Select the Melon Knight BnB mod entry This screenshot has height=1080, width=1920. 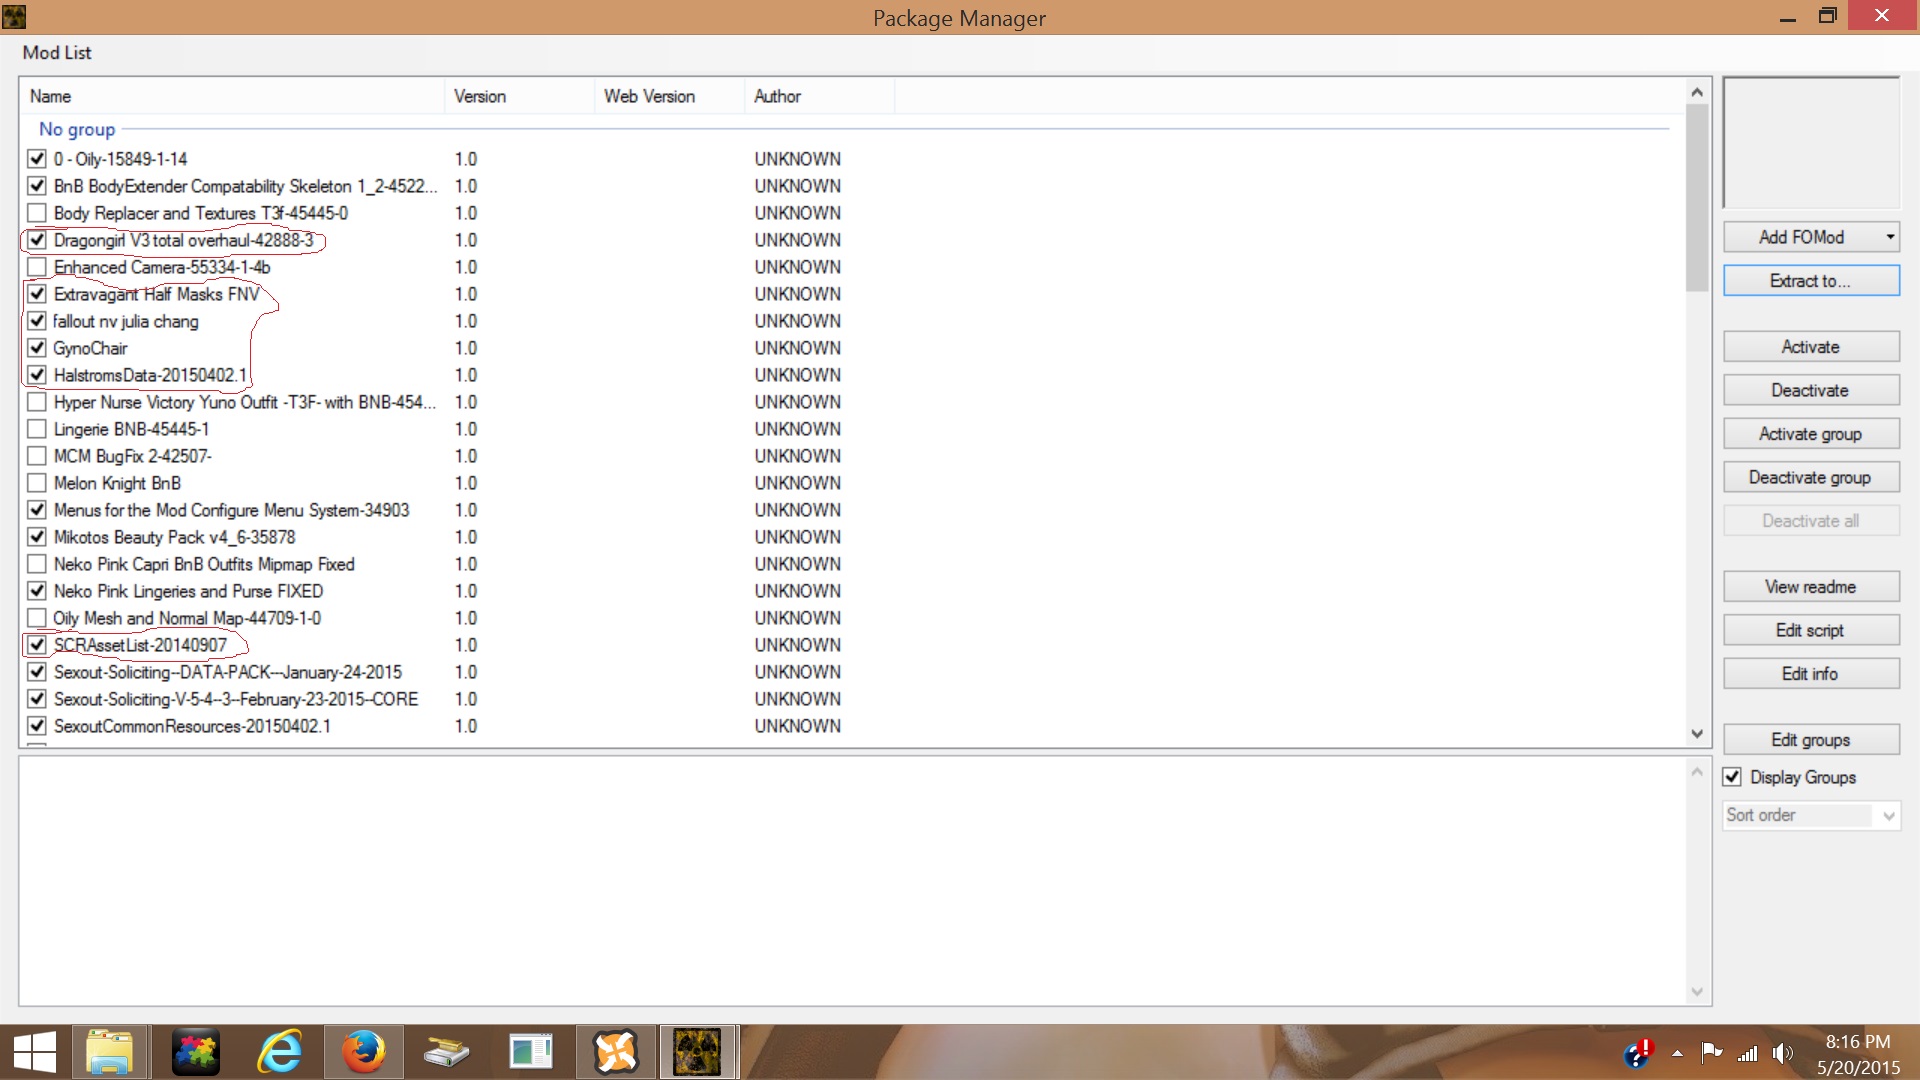coord(117,483)
